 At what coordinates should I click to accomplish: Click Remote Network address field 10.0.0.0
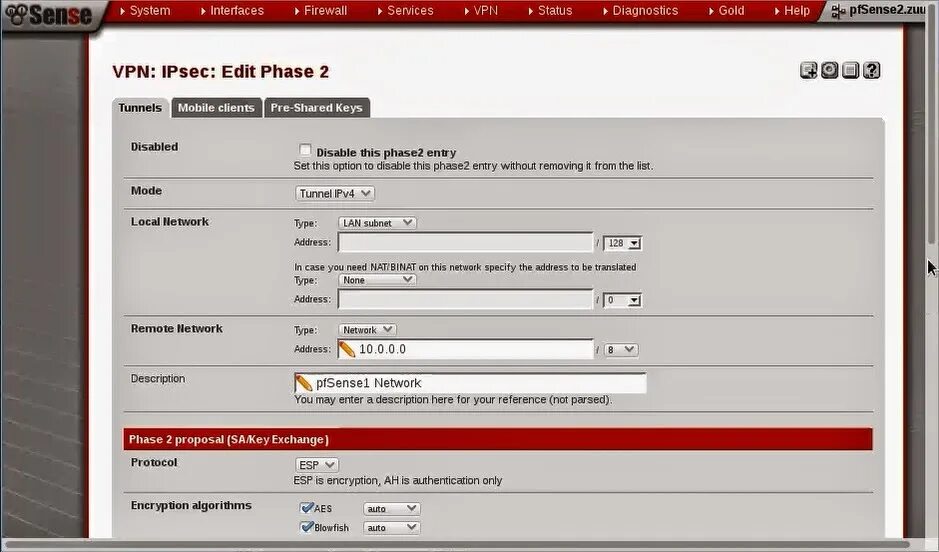[465, 349]
